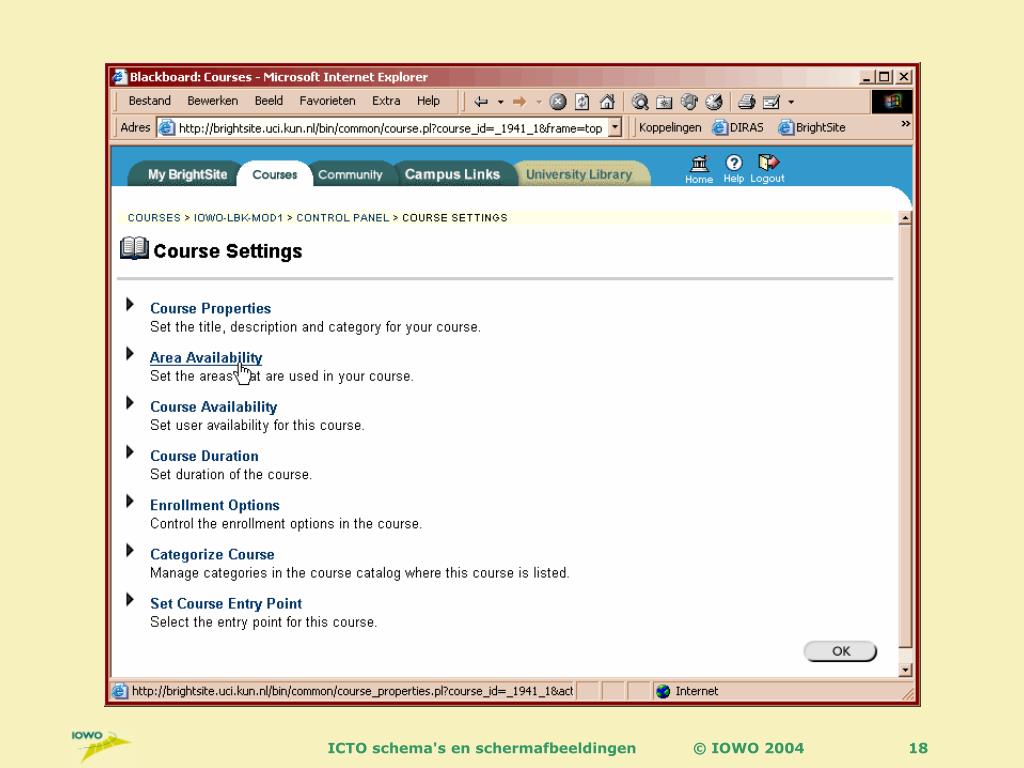The width and height of the screenshot is (1024, 768).
Task: Print the page with the printer icon
Action: pos(746,102)
